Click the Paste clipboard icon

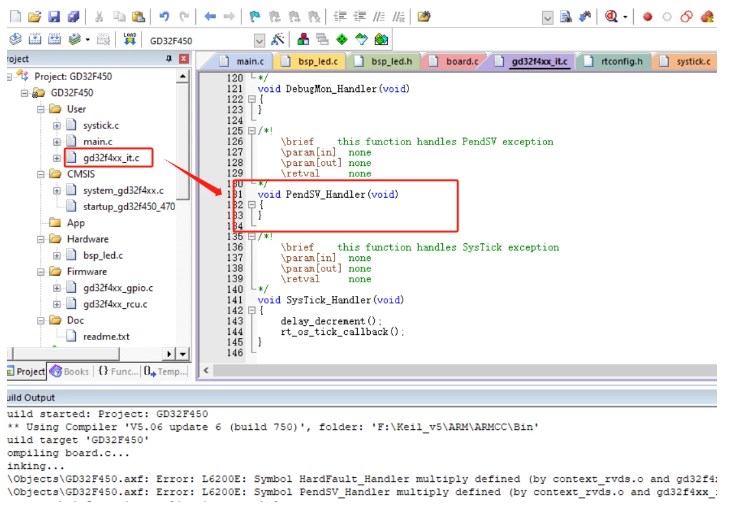coord(138,17)
